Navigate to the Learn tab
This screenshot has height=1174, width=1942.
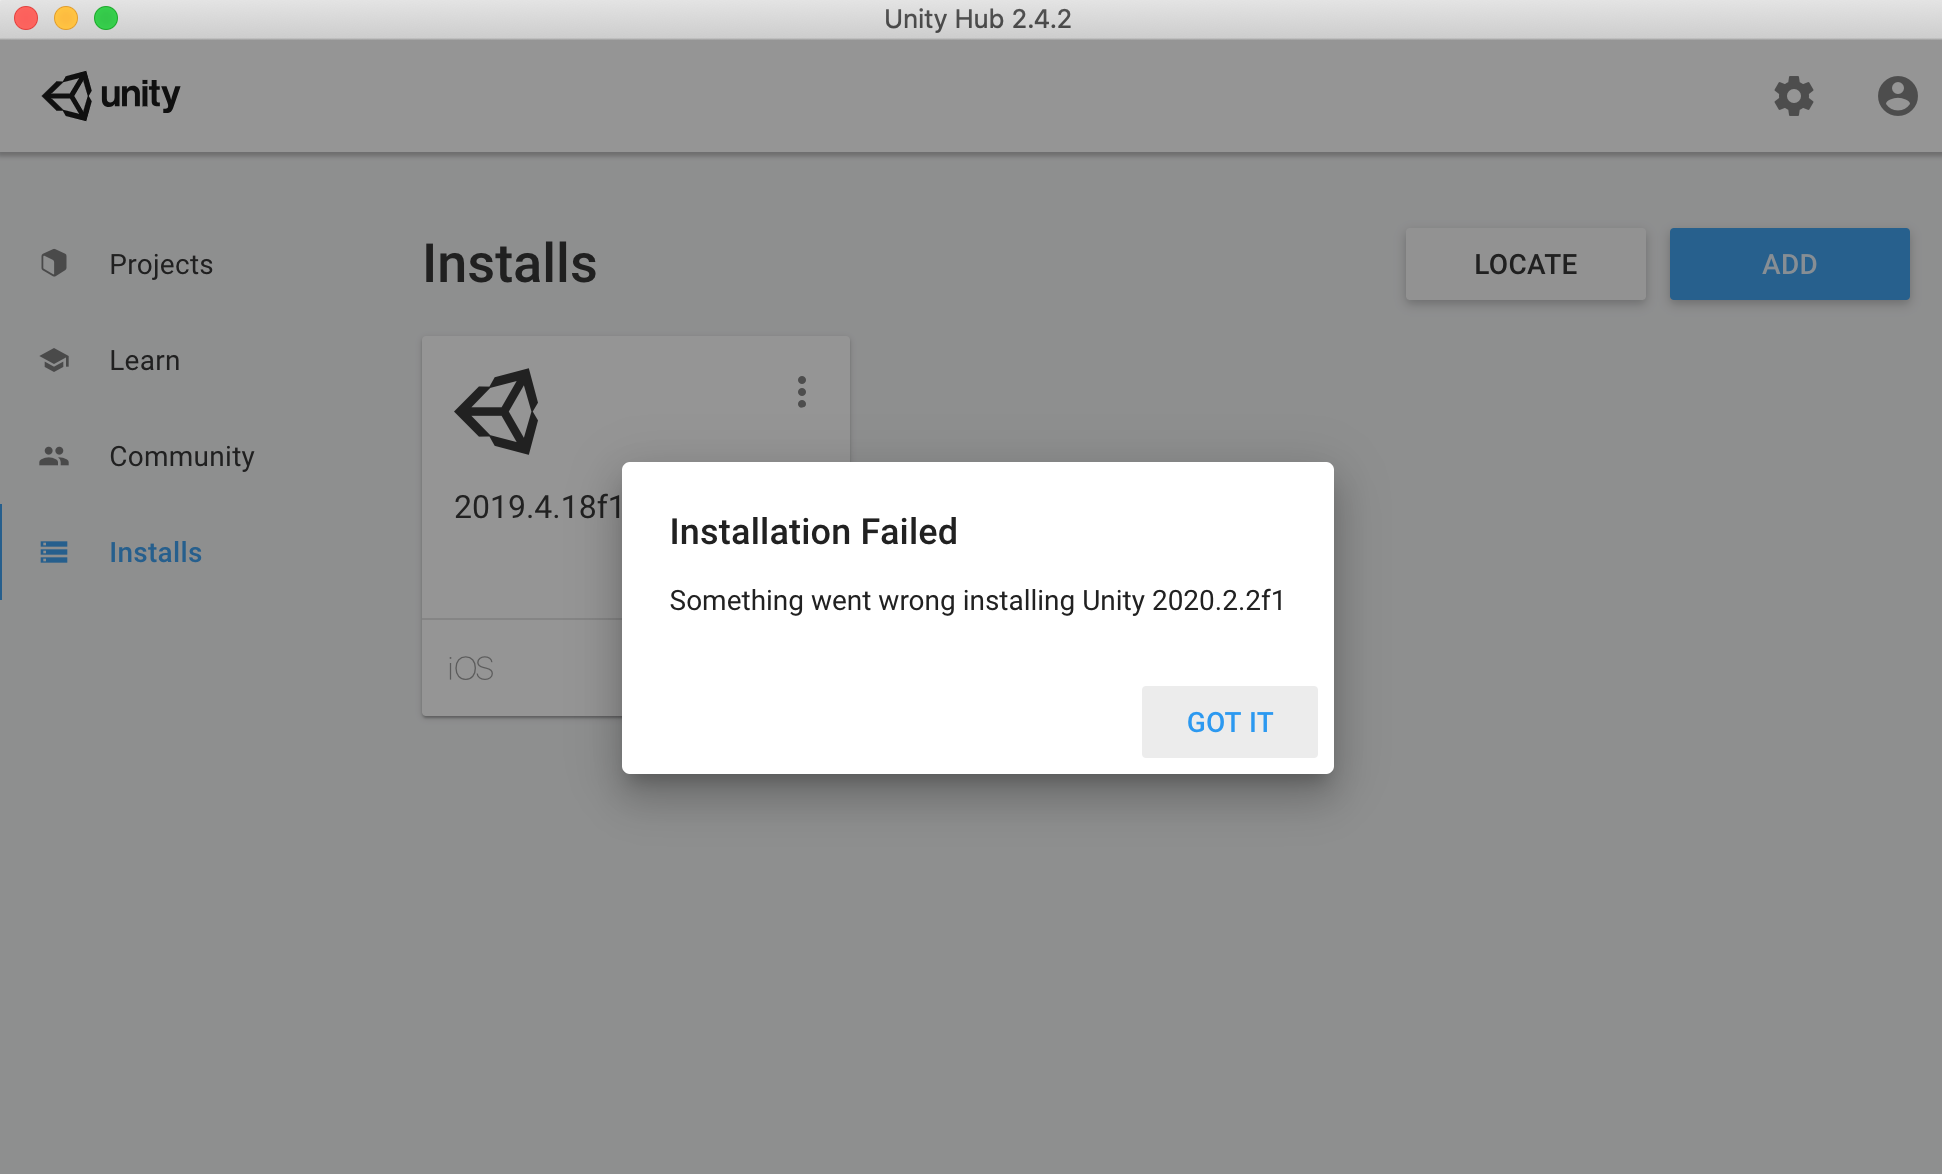click(x=144, y=359)
